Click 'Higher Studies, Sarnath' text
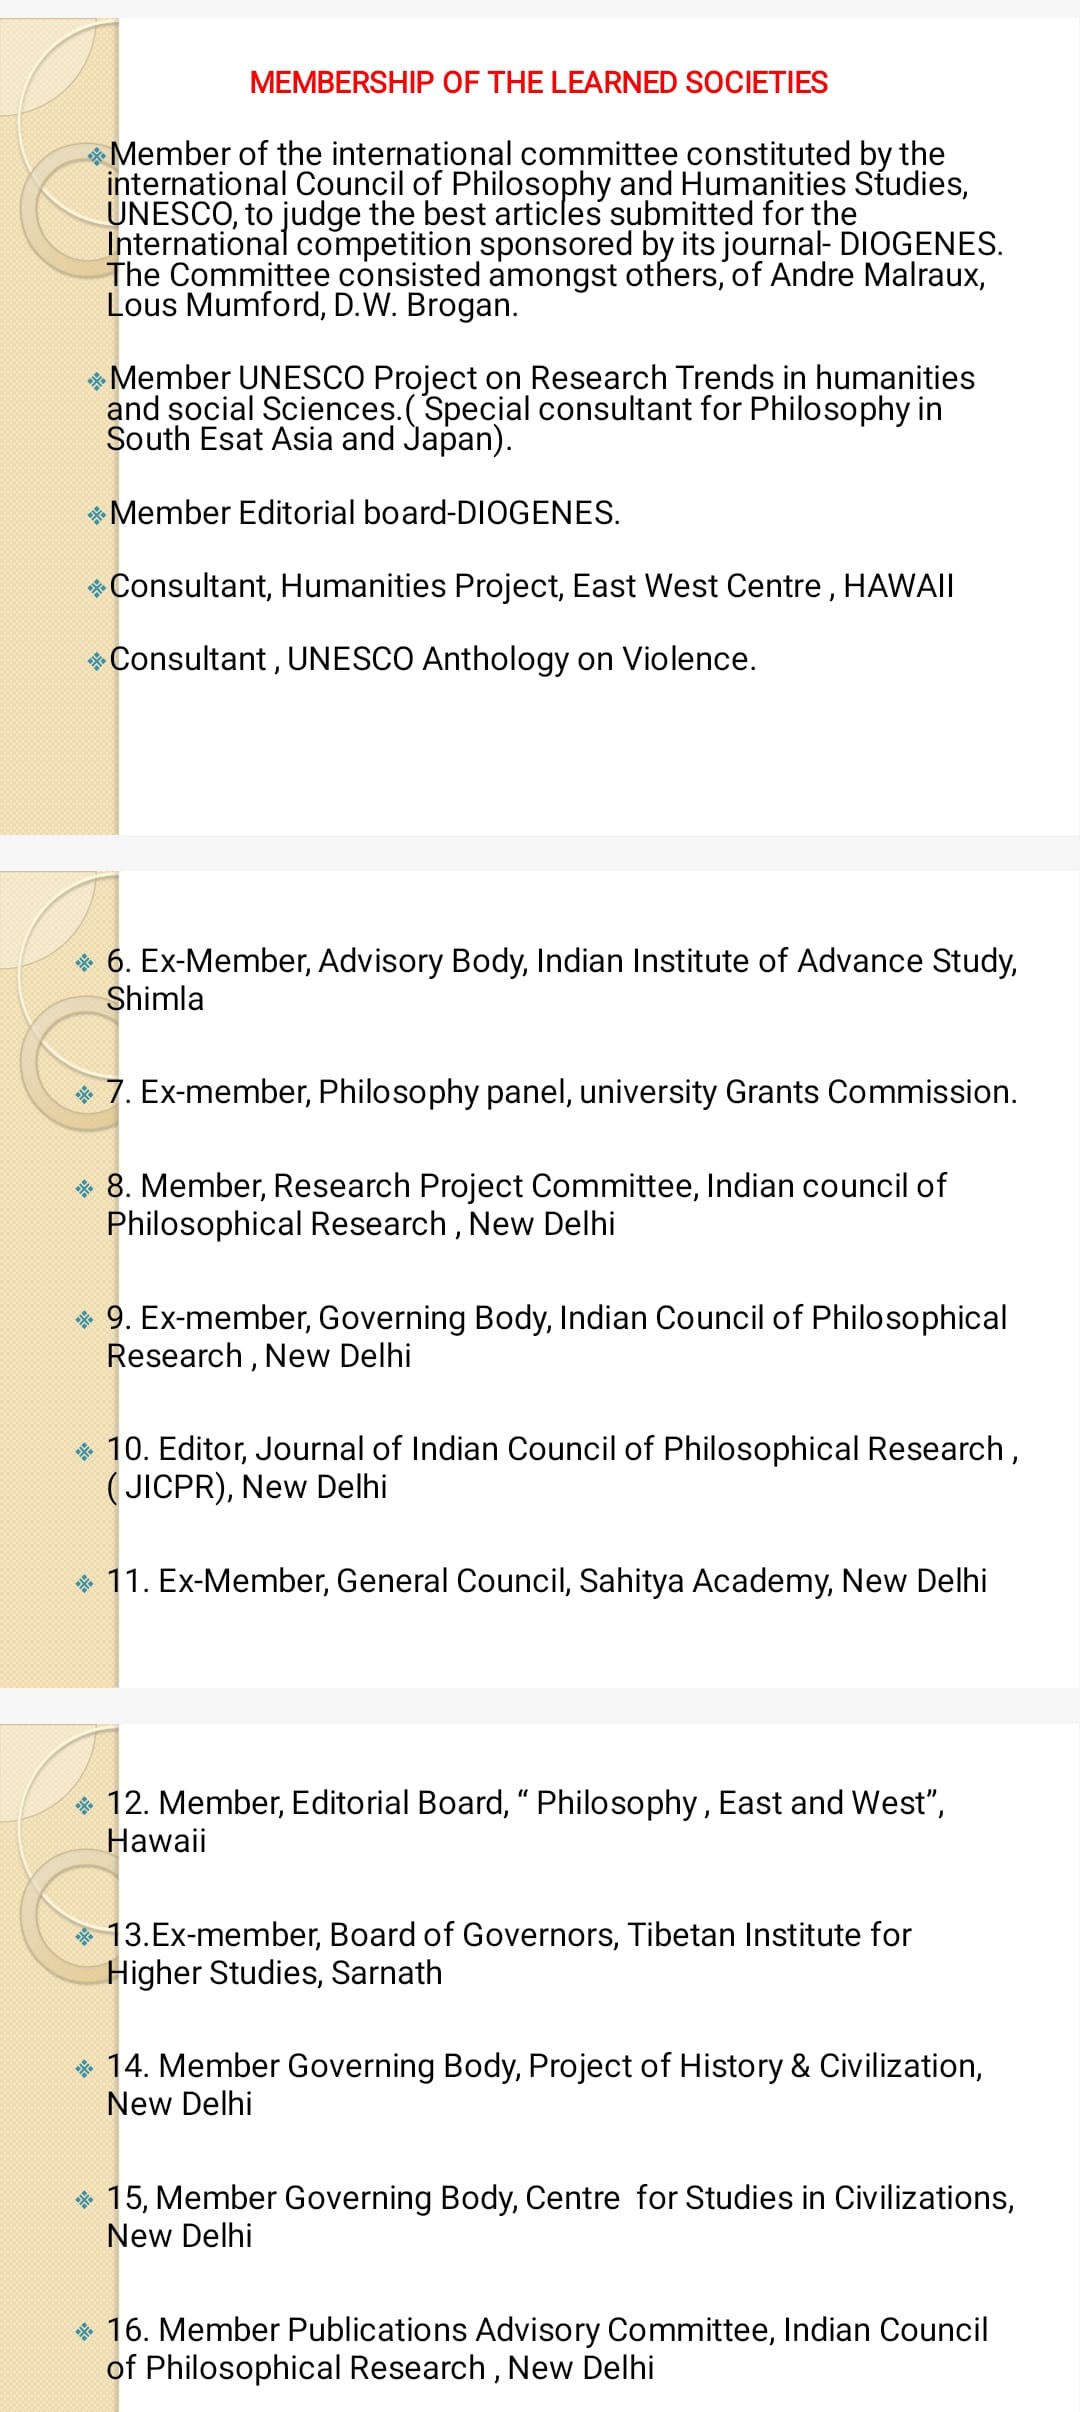Image resolution: width=1080 pixels, height=2412 pixels. [274, 1973]
